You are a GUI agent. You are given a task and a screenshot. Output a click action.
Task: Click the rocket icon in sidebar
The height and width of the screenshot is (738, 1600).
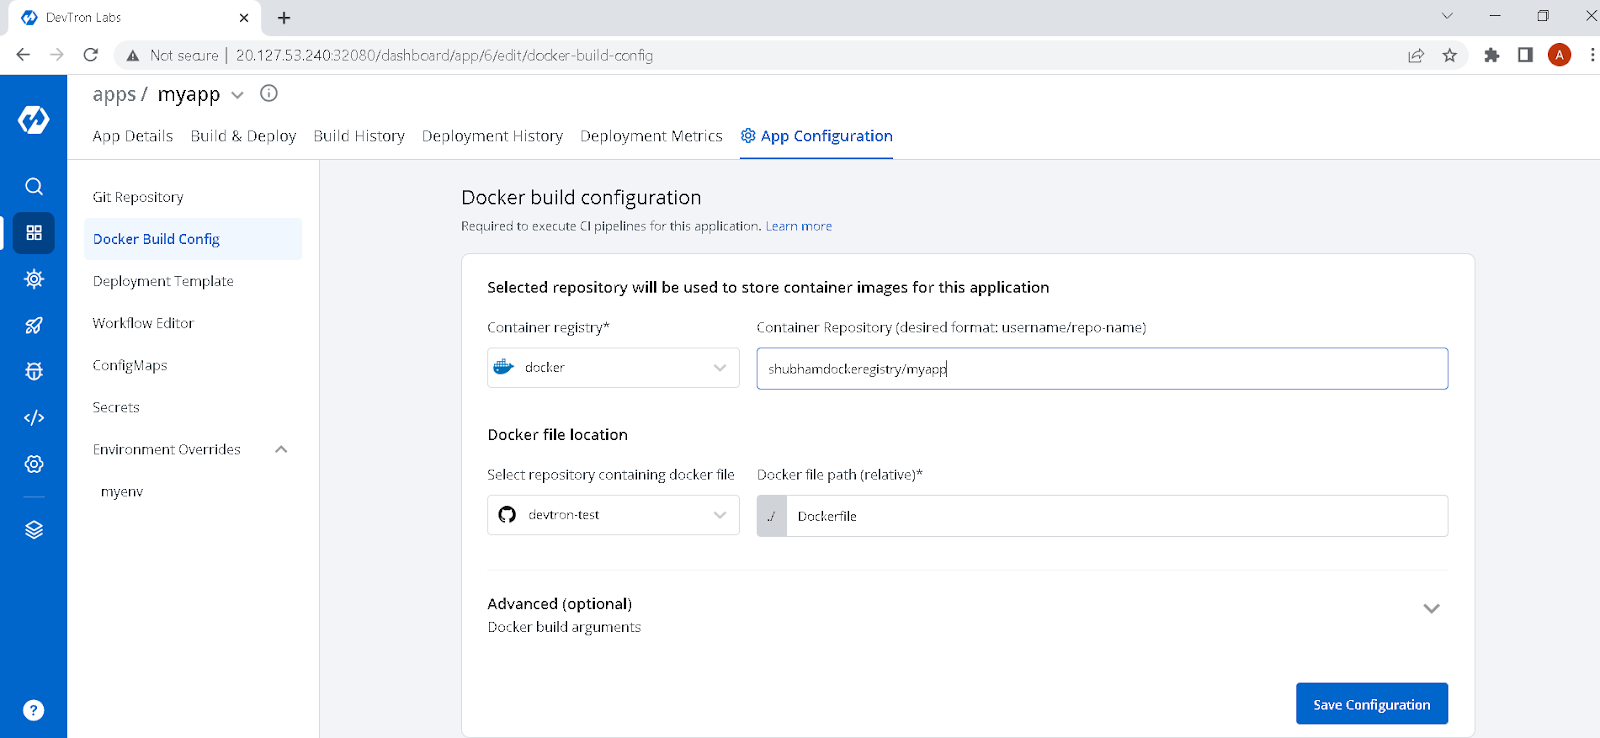point(34,325)
